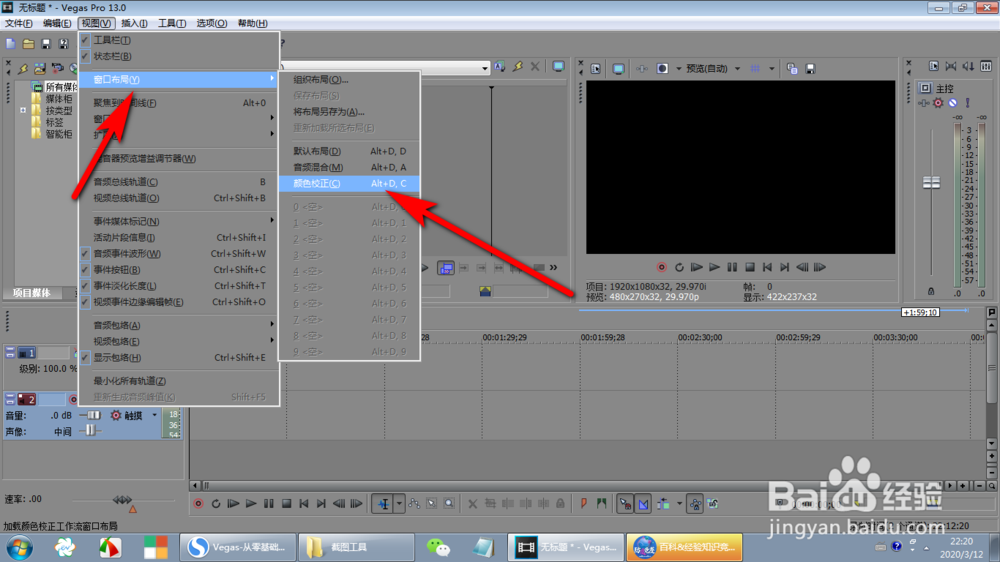Viewport: 1000px width, 562px height.
Task: Click Dim Output icon in master panel
Action: pos(968,66)
